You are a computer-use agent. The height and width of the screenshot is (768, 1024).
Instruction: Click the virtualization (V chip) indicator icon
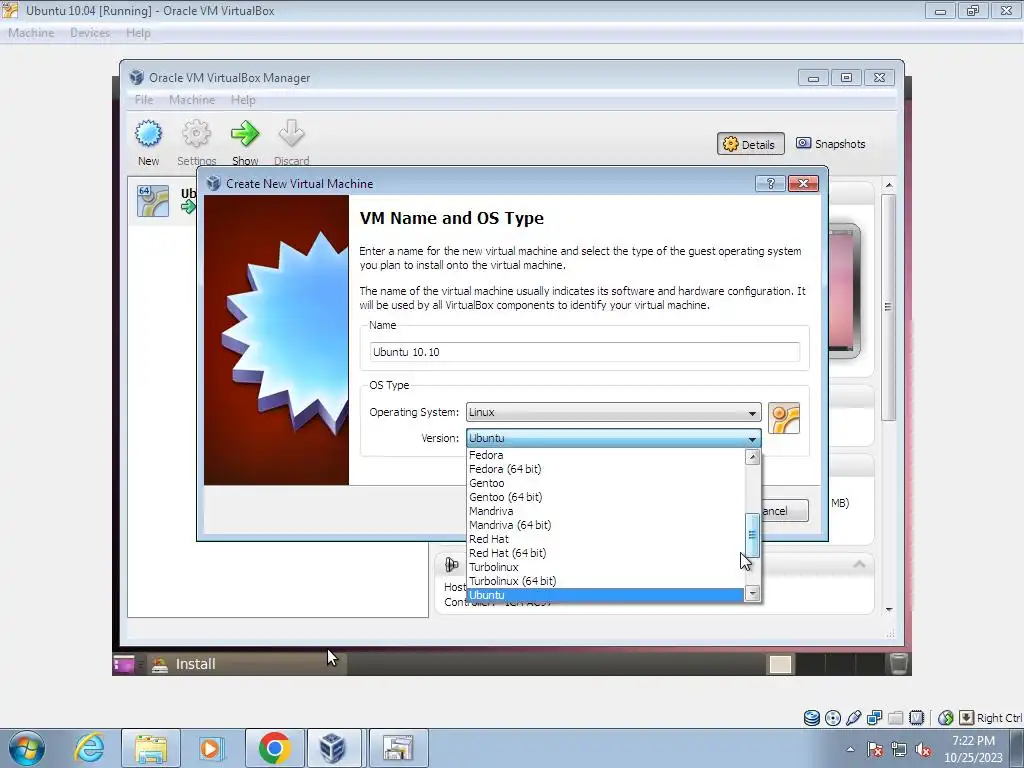coord(916,718)
